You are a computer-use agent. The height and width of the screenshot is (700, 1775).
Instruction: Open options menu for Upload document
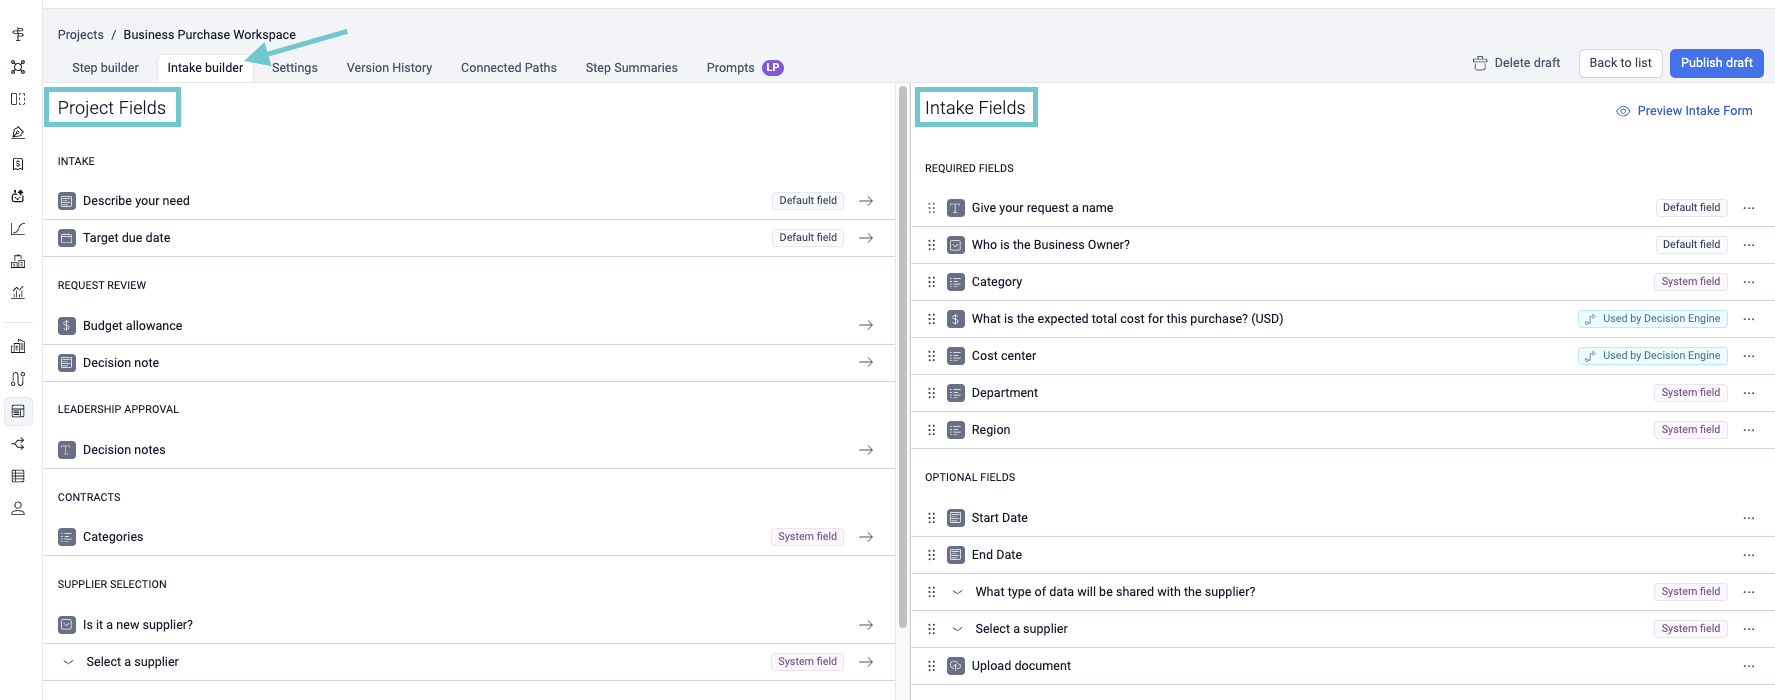[1748, 666]
